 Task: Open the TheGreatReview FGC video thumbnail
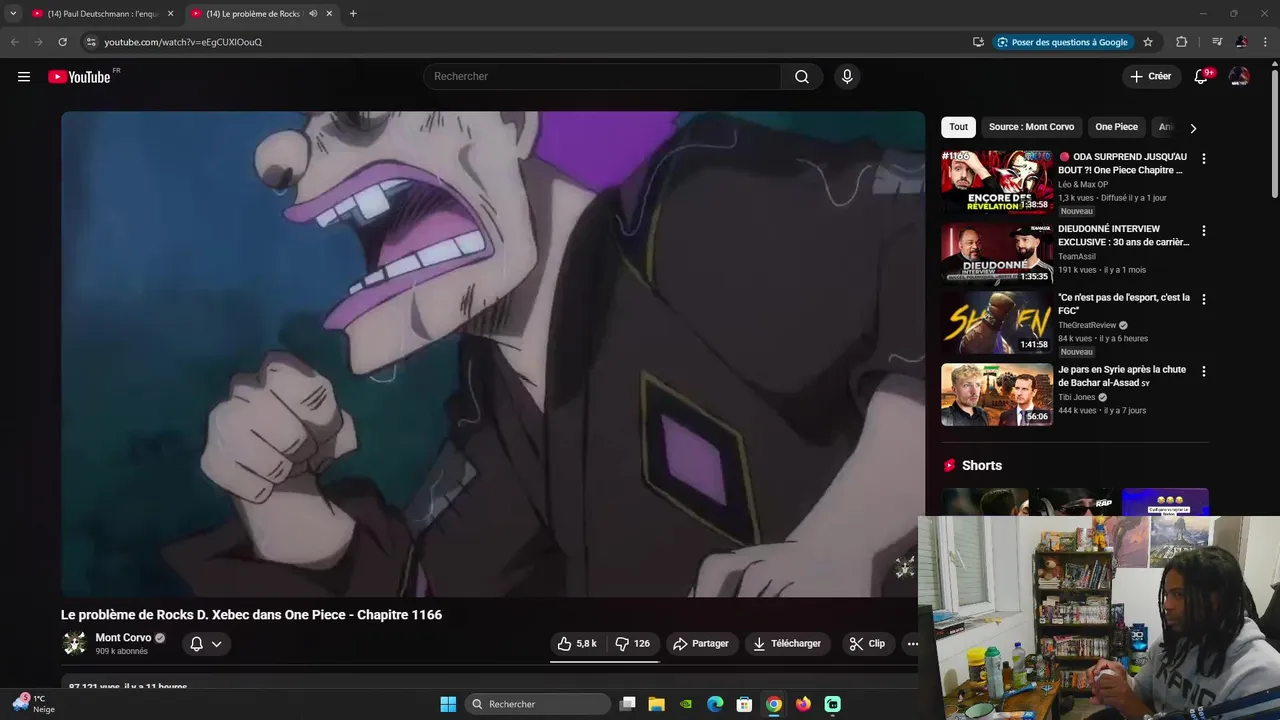tap(997, 323)
